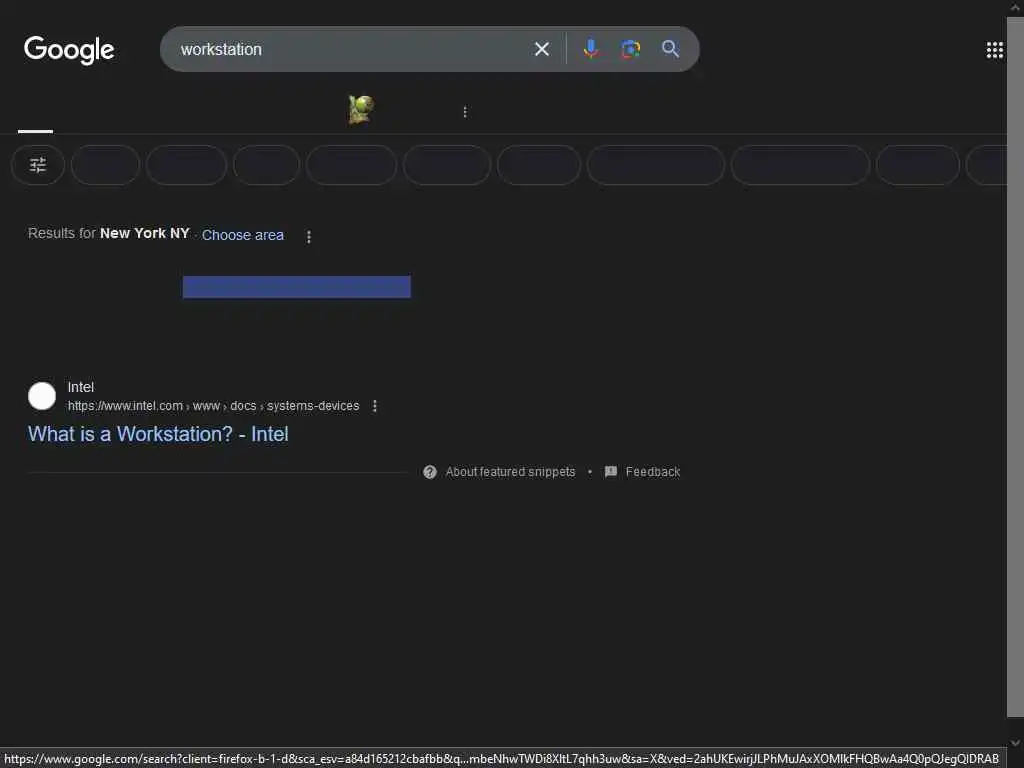Open the three-dot menu in the tabs row
This screenshot has width=1024, height=768.
(x=464, y=112)
